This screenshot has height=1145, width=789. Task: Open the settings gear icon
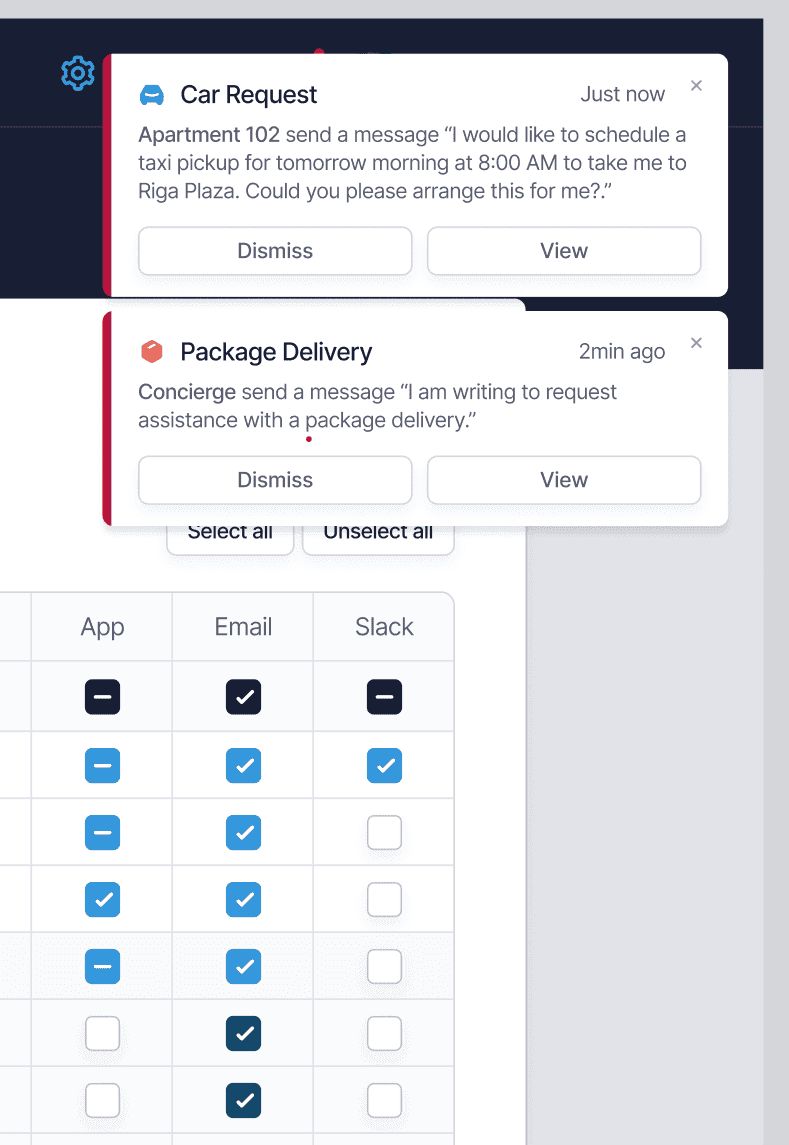click(77, 73)
